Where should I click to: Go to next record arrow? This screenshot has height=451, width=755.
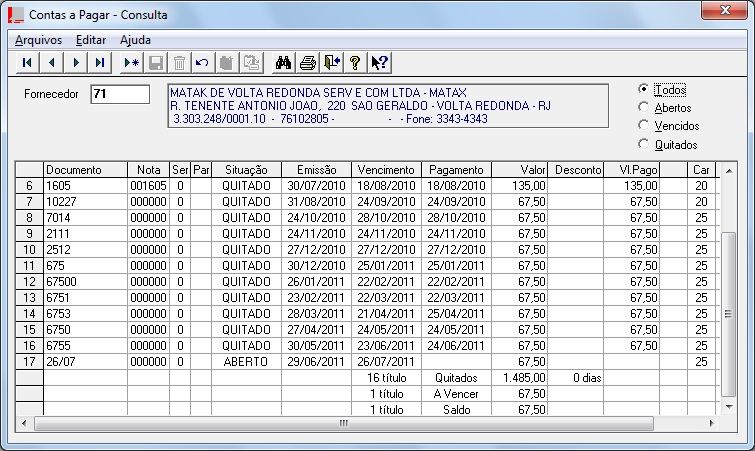pyautogui.click(x=76, y=63)
